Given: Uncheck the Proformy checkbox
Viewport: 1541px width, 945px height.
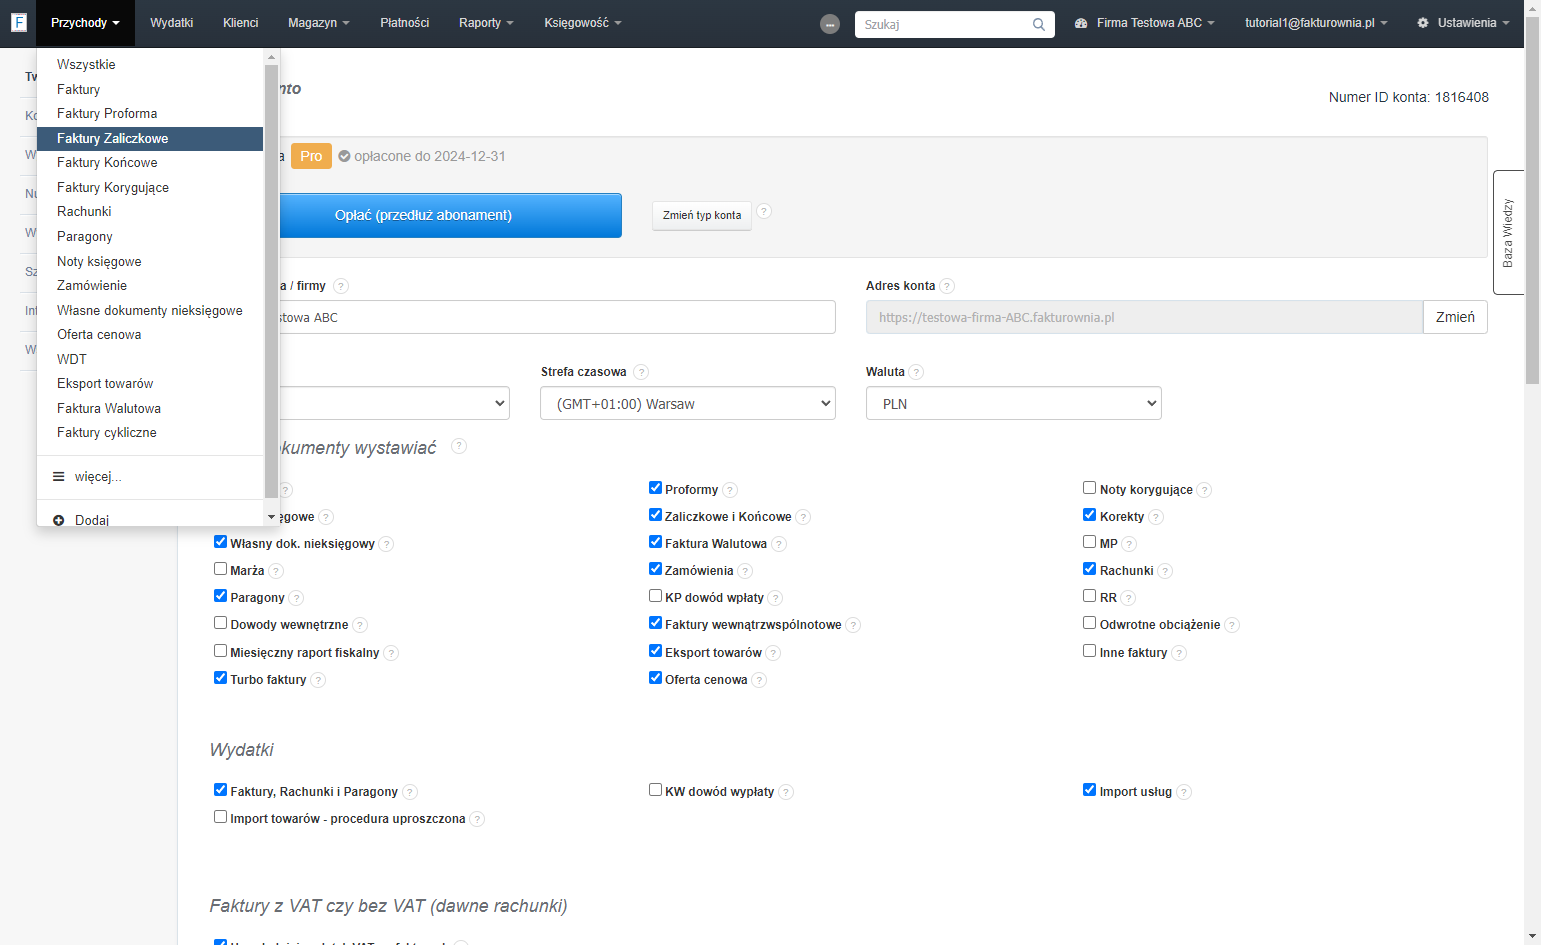Looking at the screenshot, I should click(655, 488).
